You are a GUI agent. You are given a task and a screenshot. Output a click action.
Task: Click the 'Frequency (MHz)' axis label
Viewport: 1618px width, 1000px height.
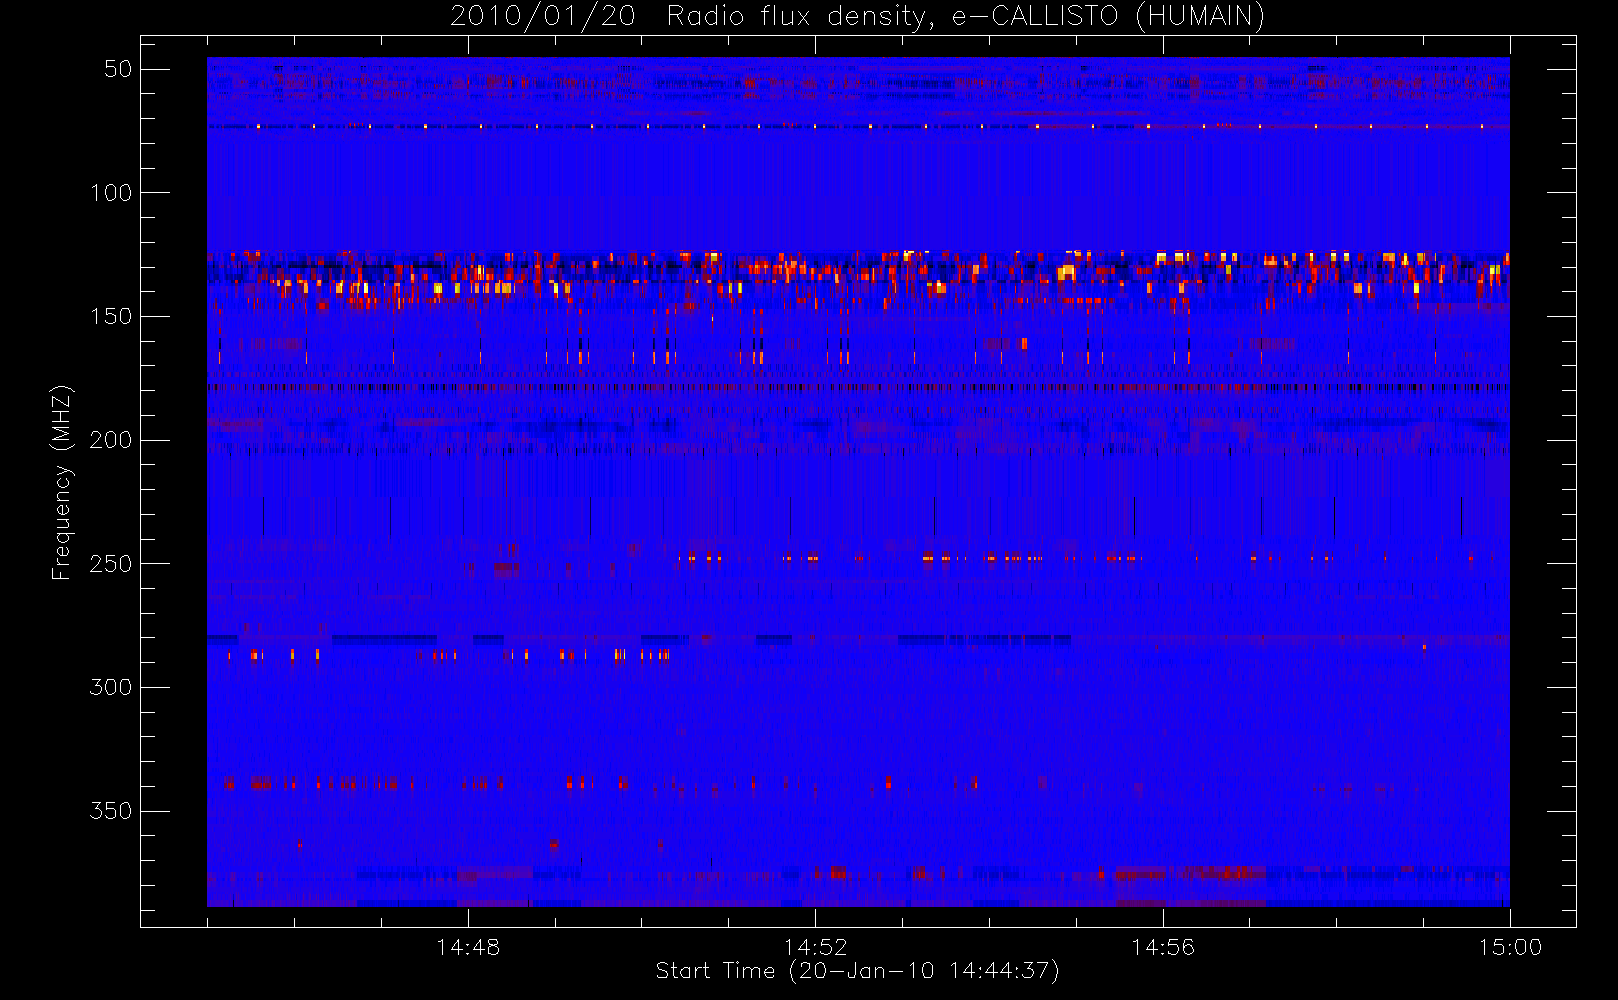coord(62,482)
